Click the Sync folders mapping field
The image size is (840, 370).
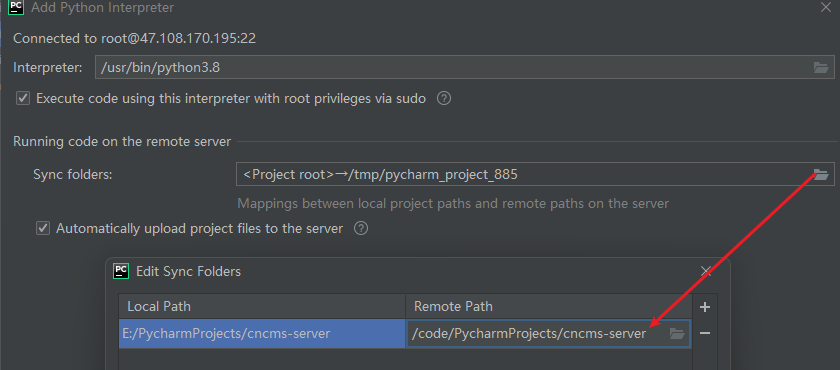coord(535,174)
